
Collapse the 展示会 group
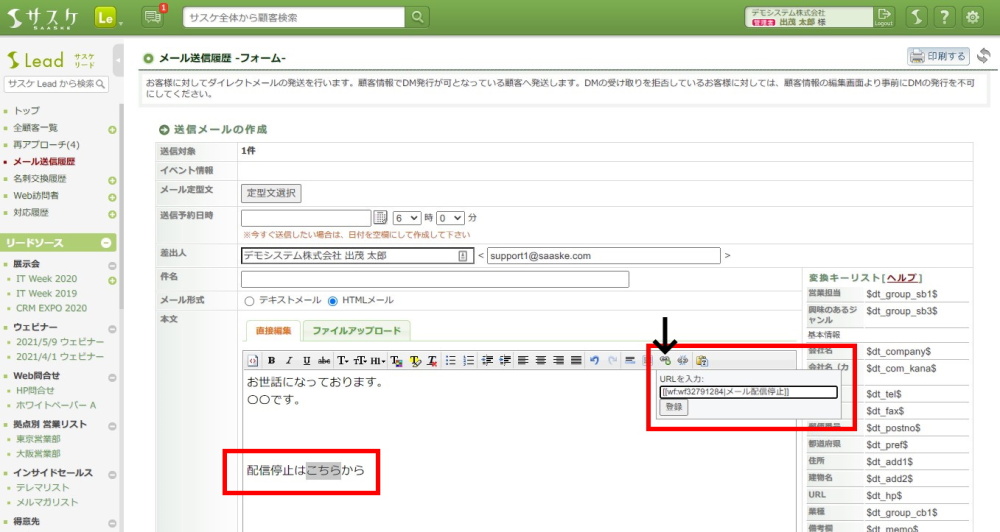point(112,265)
